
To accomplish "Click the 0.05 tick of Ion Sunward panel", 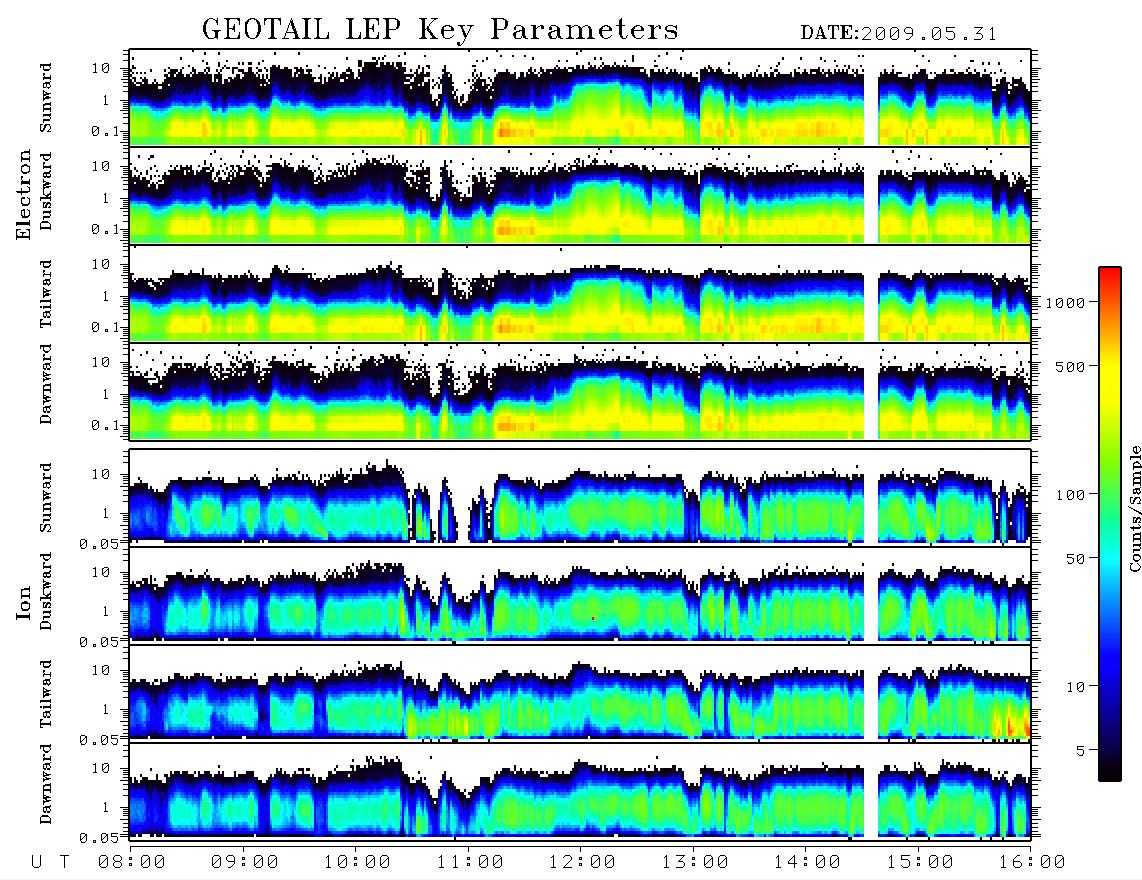I will tap(99, 543).
